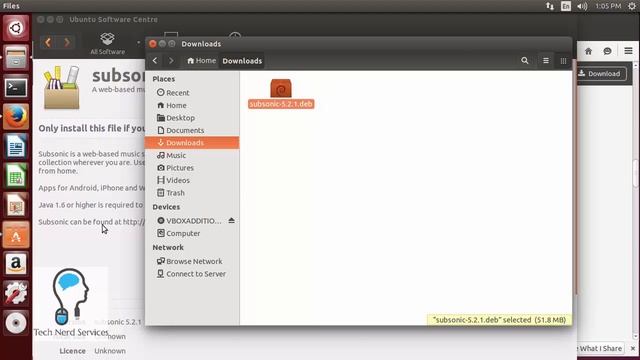The height and width of the screenshot is (360, 640).
Task: Open Files from the launcher
Action: pos(16,58)
